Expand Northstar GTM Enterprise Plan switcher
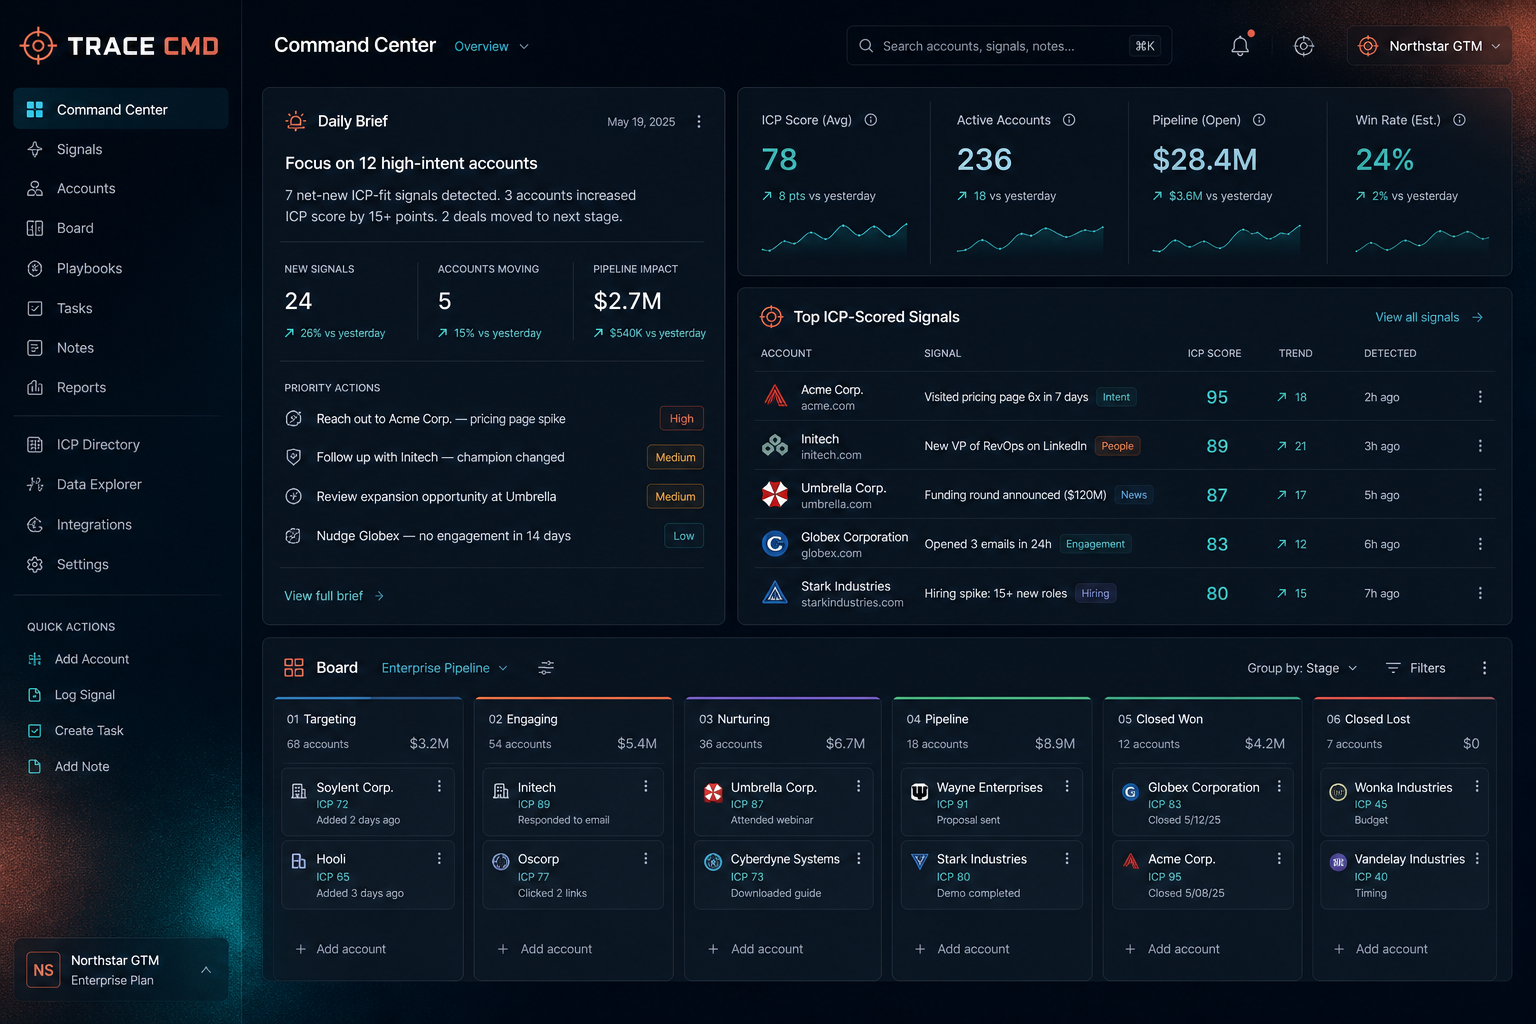Viewport: 1536px width, 1024px height. [x=121, y=969]
